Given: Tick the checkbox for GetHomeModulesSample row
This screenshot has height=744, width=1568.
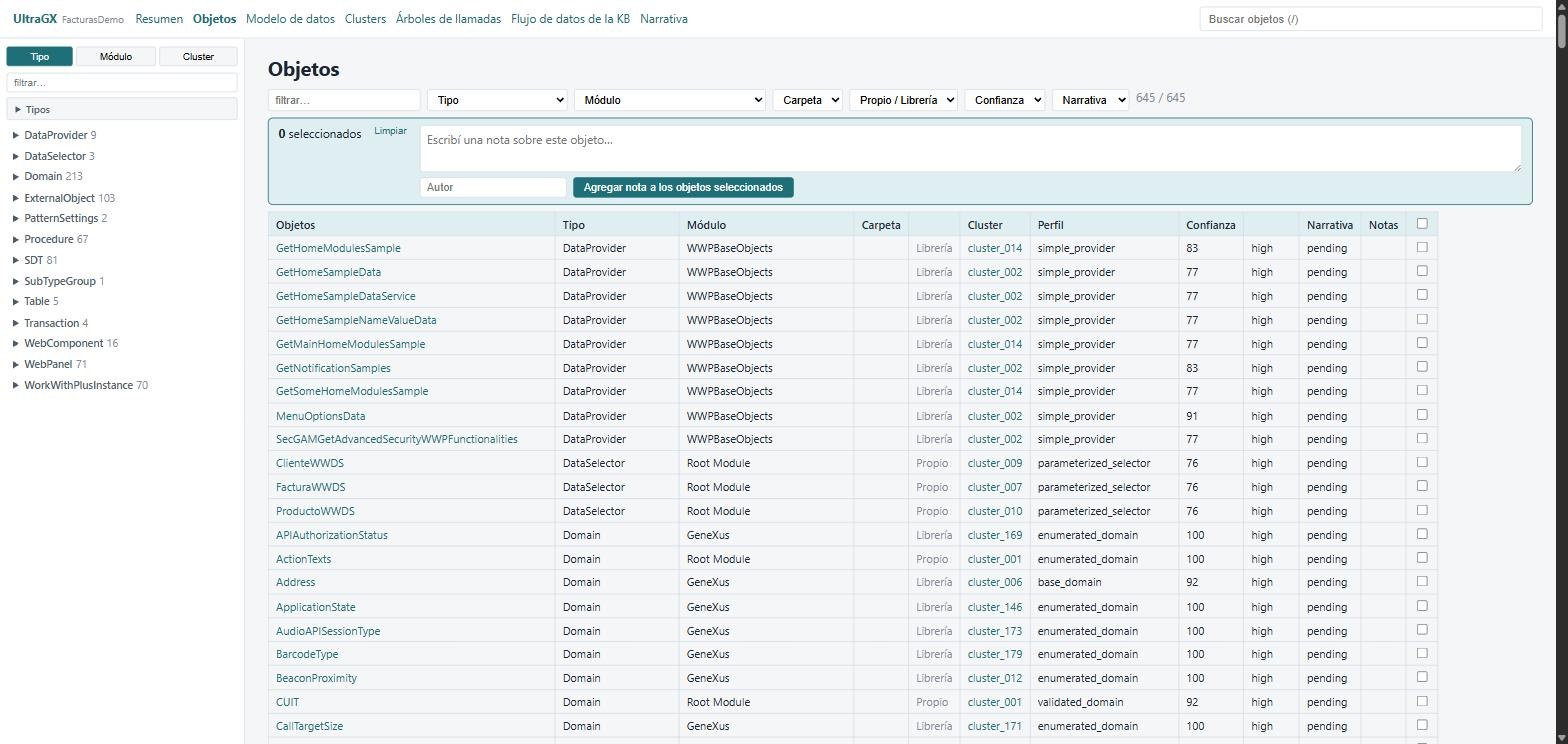Looking at the screenshot, I should click(x=1422, y=247).
